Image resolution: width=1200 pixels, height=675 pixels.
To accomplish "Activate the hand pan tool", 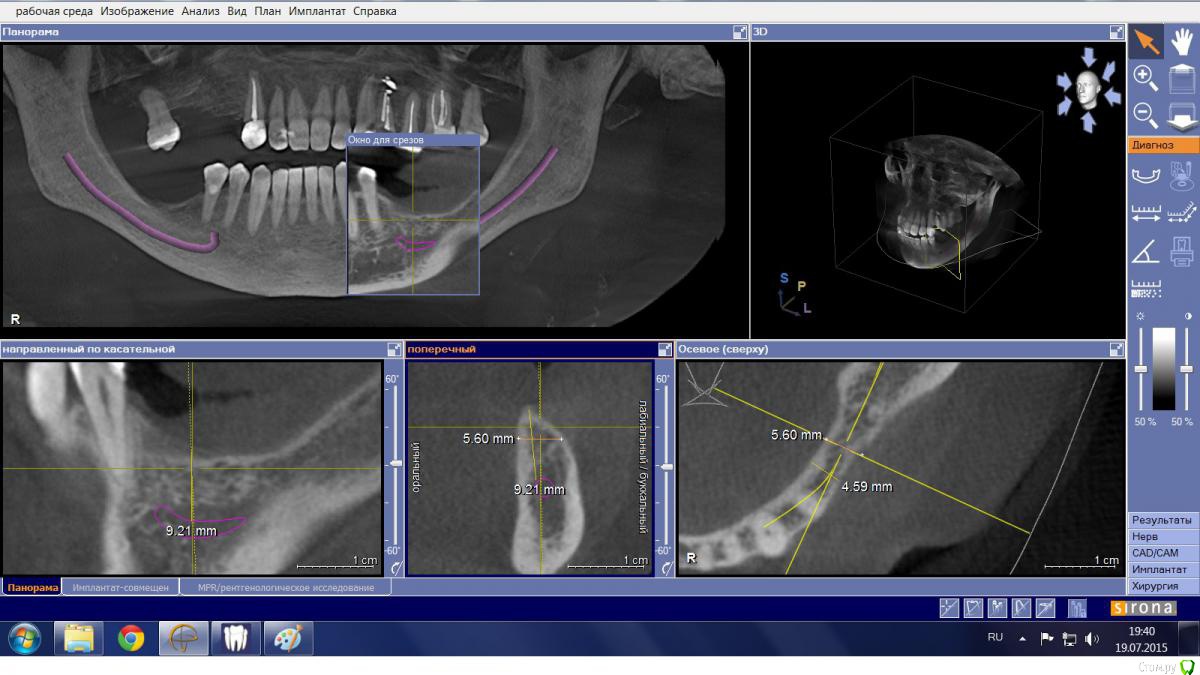I will pos(1182,42).
